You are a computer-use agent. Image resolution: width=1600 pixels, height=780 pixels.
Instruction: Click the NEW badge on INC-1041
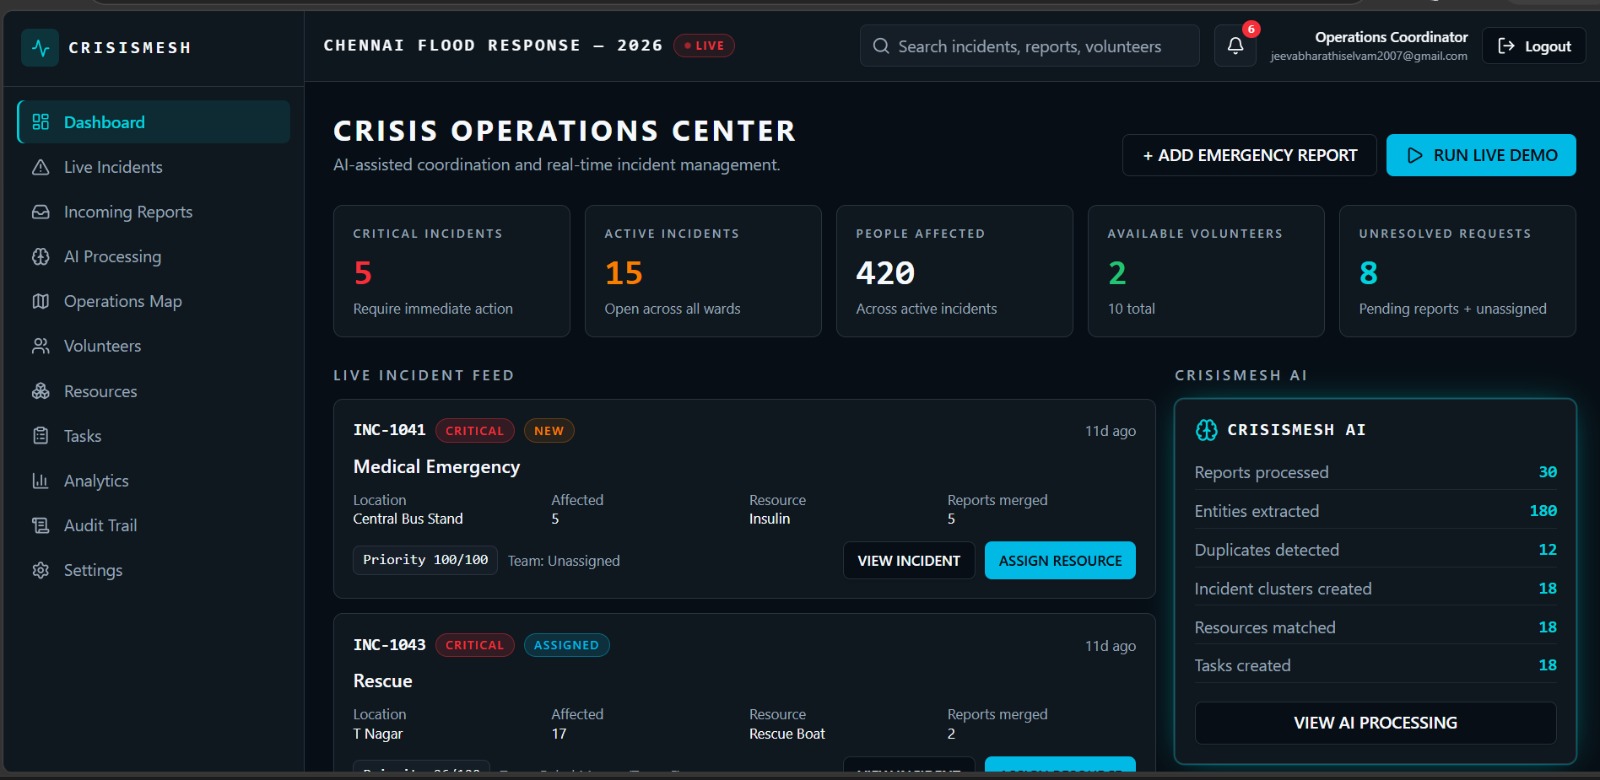pyautogui.click(x=549, y=431)
